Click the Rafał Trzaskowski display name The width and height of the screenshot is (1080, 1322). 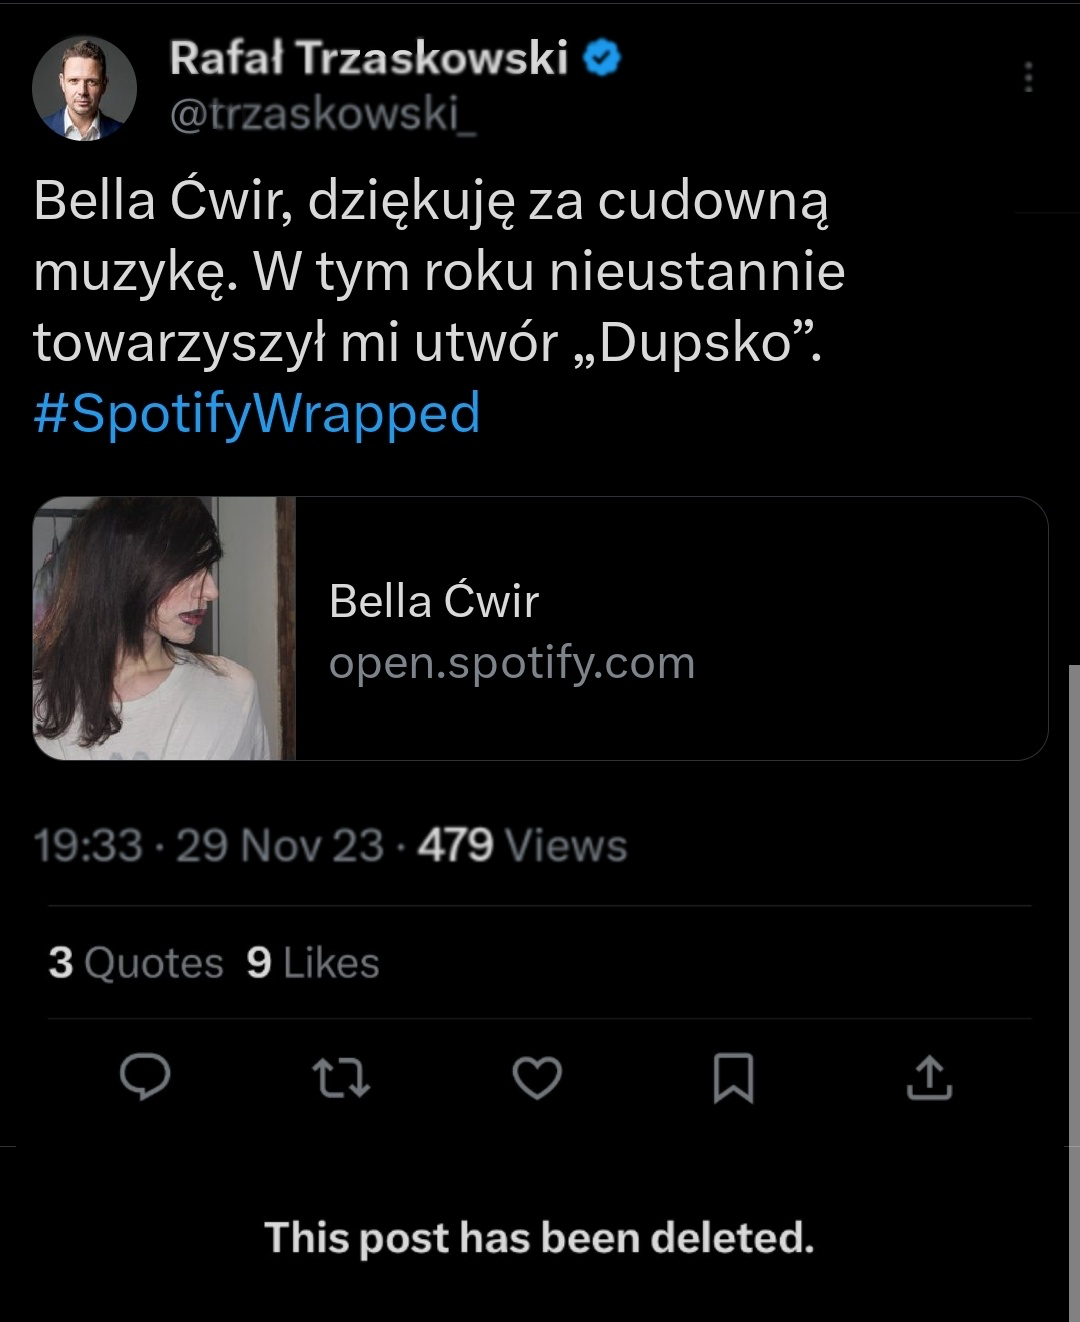click(x=369, y=58)
